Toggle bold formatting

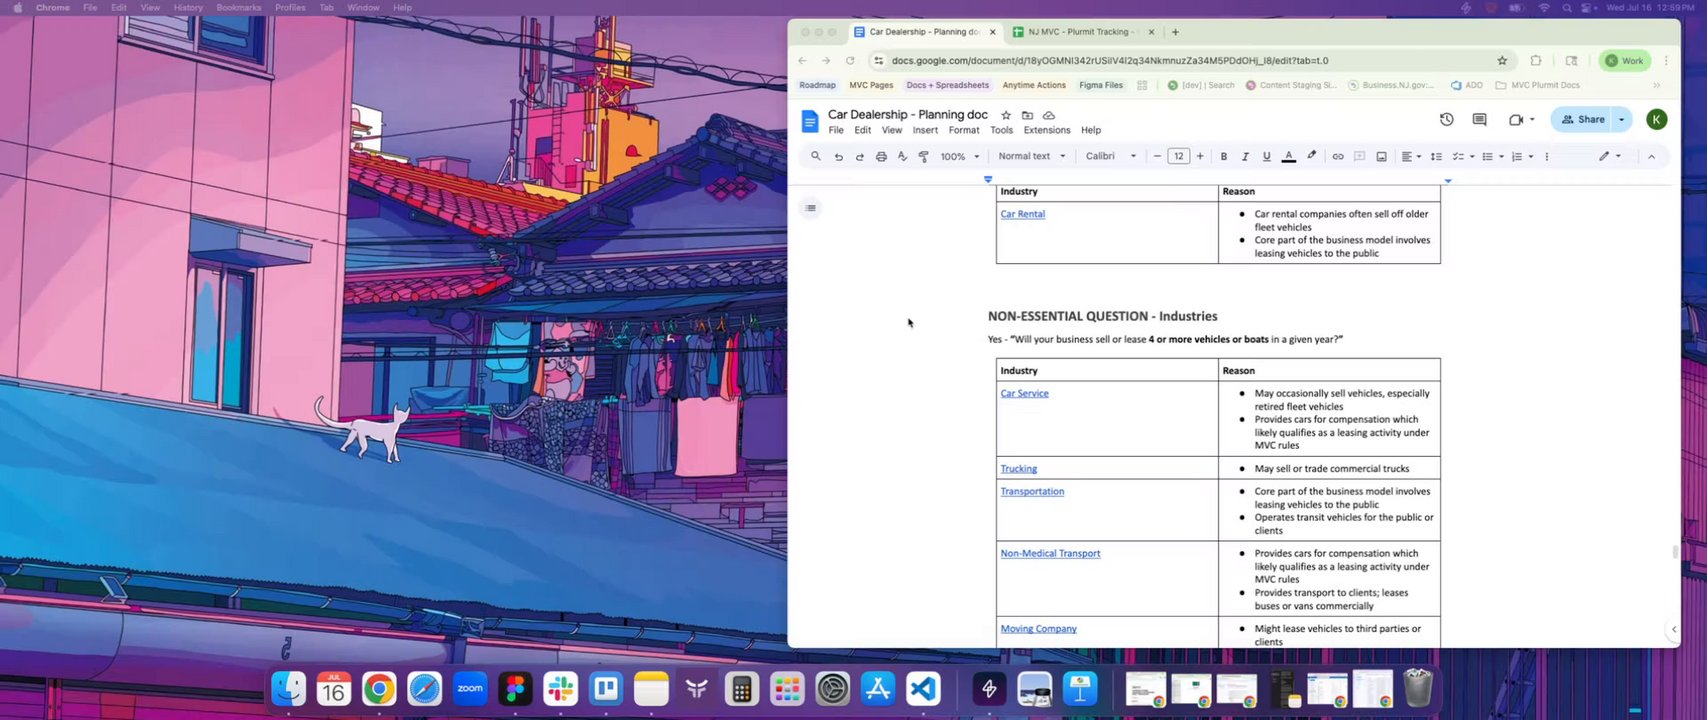tap(1224, 156)
